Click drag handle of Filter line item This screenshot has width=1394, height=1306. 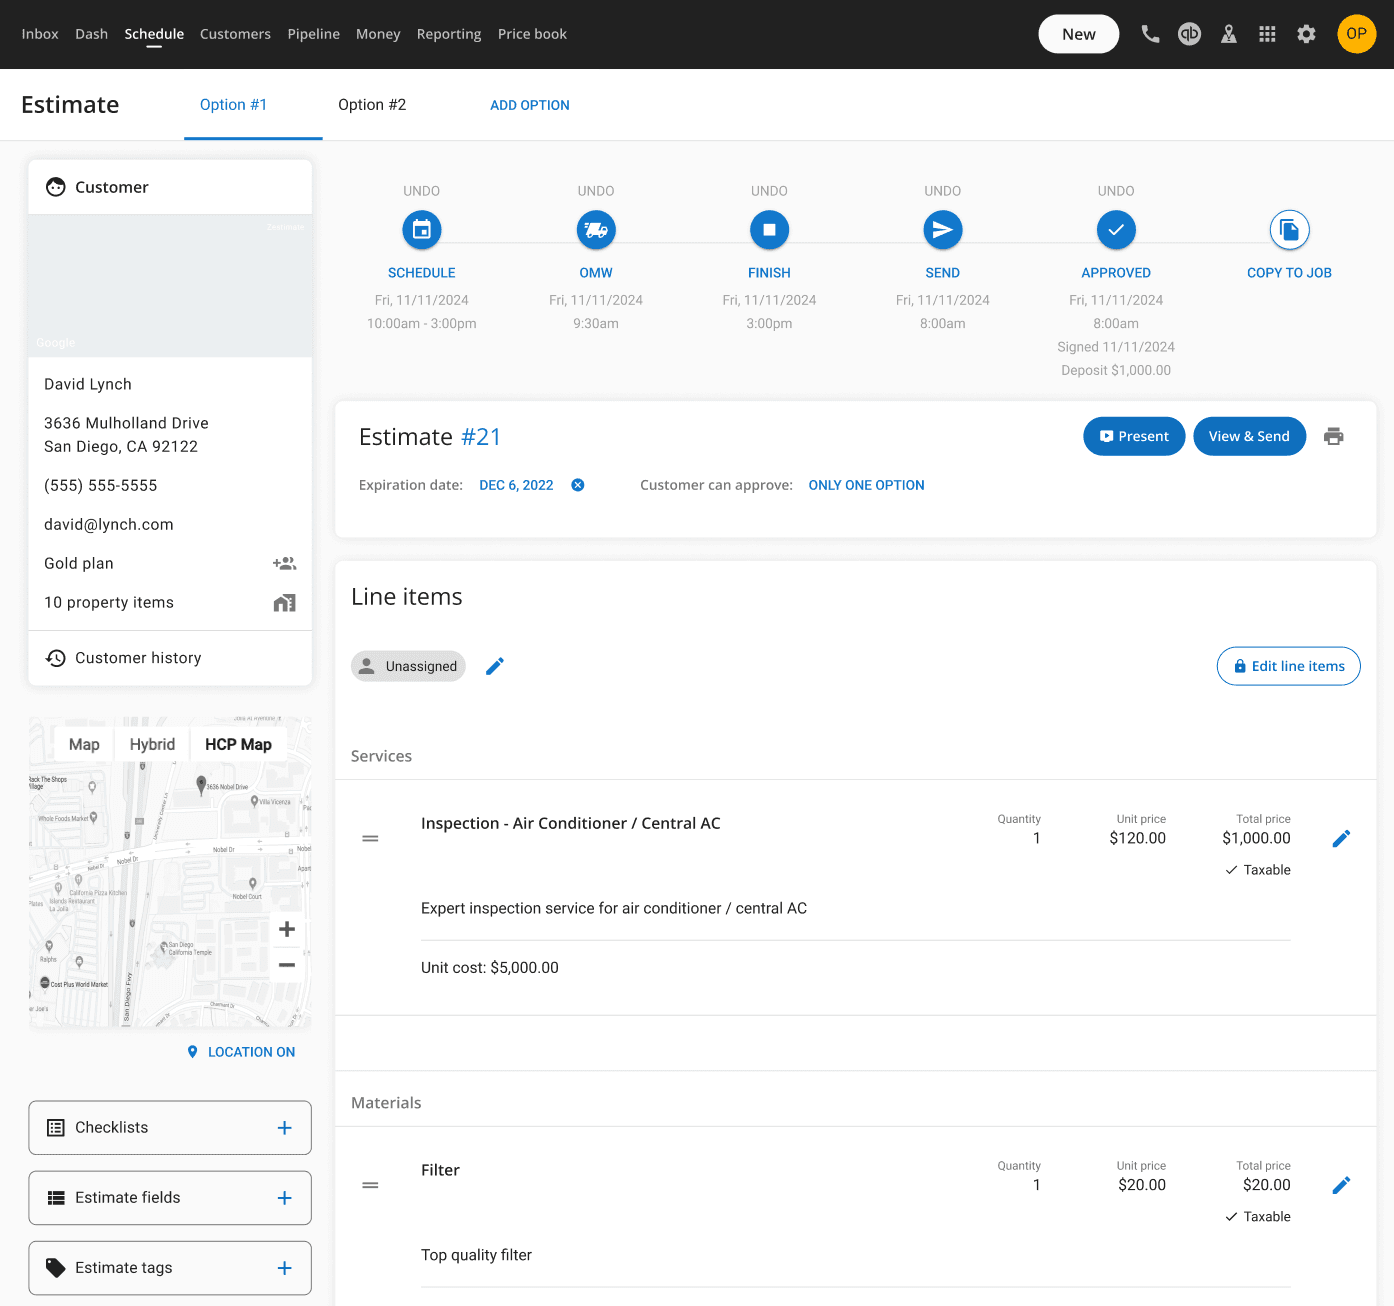370,1185
